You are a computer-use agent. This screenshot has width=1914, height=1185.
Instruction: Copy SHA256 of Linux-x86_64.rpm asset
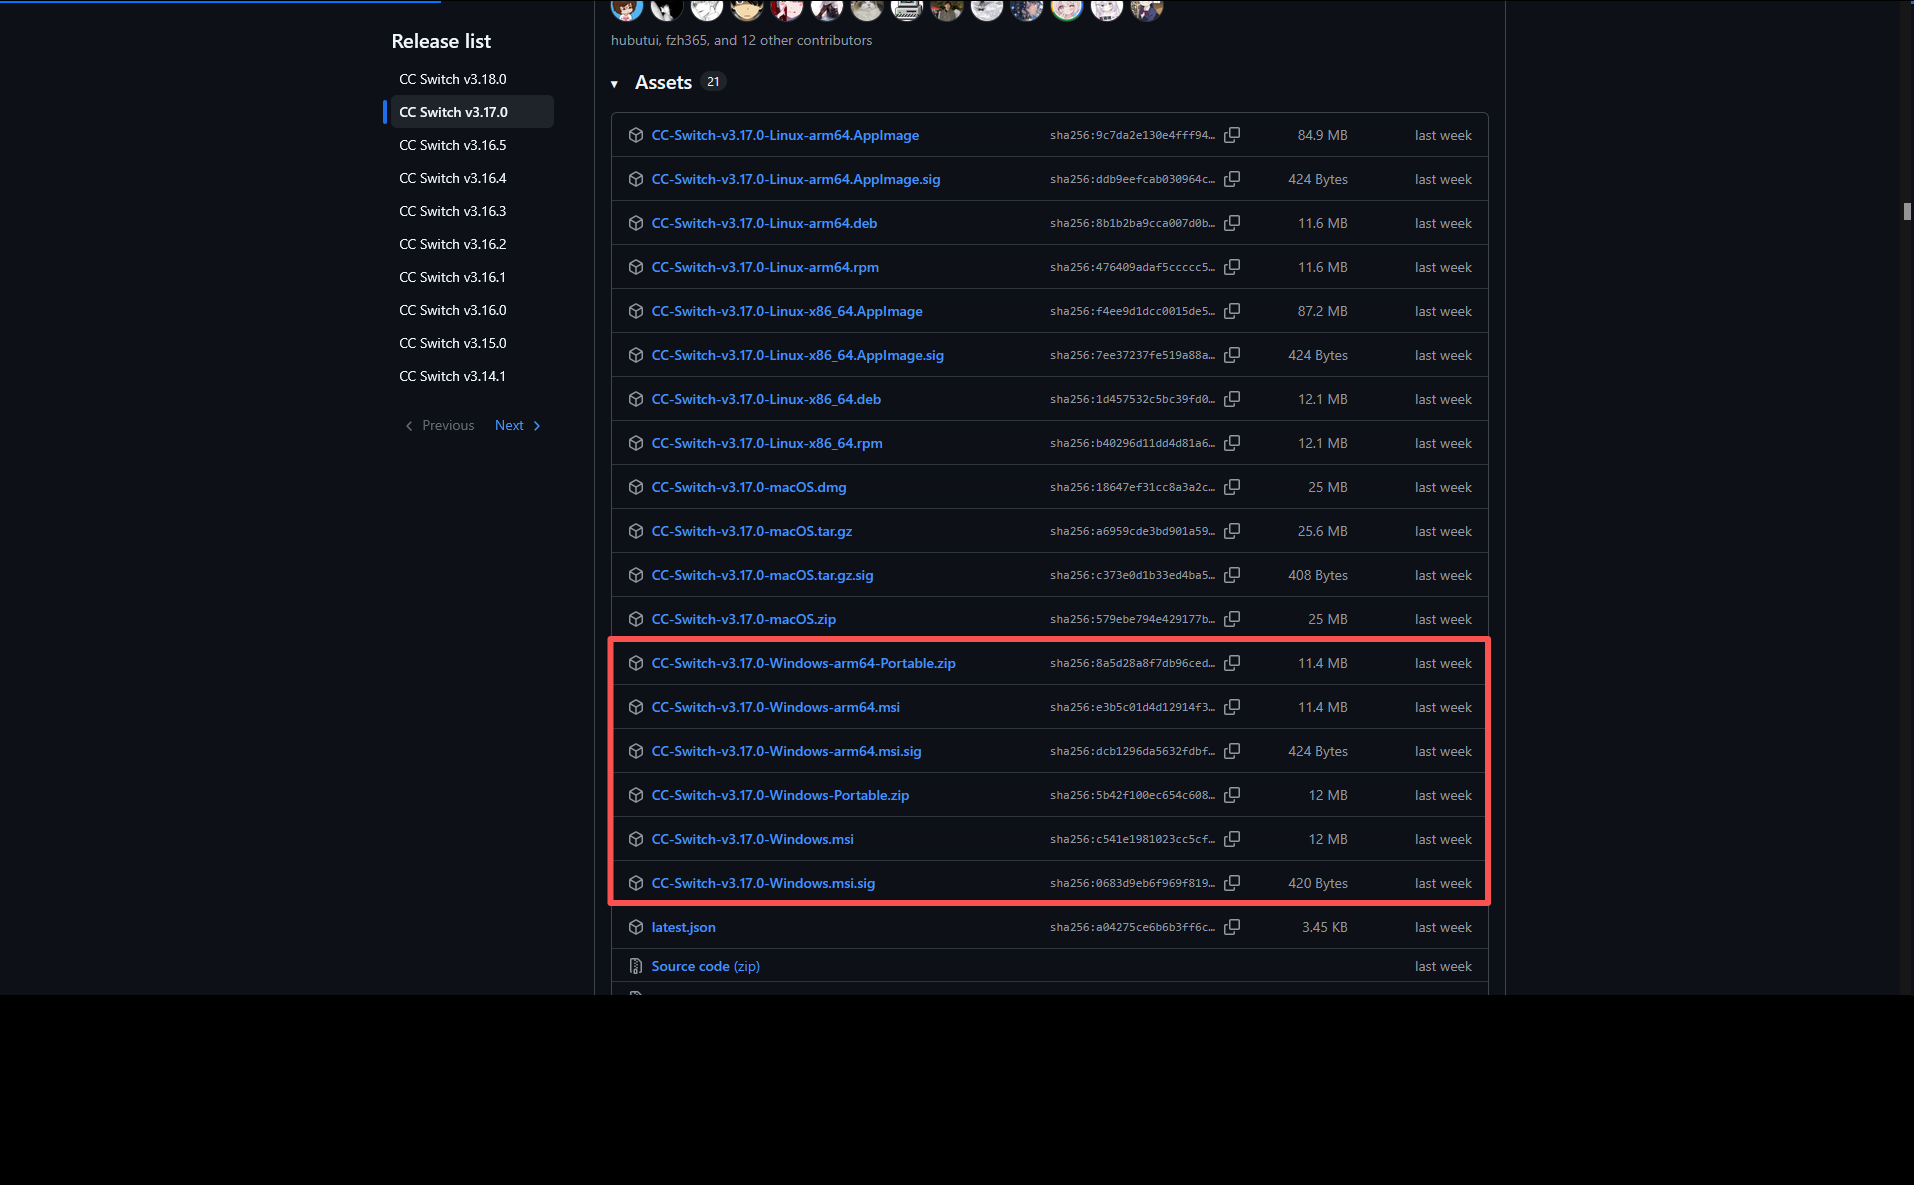tap(1232, 443)
